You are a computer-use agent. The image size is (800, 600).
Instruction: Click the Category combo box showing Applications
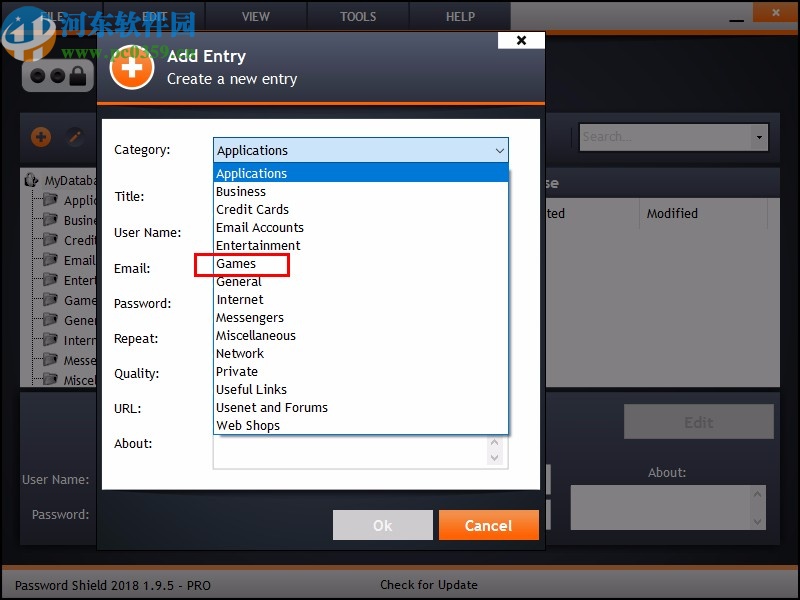(x=361, y=151)
